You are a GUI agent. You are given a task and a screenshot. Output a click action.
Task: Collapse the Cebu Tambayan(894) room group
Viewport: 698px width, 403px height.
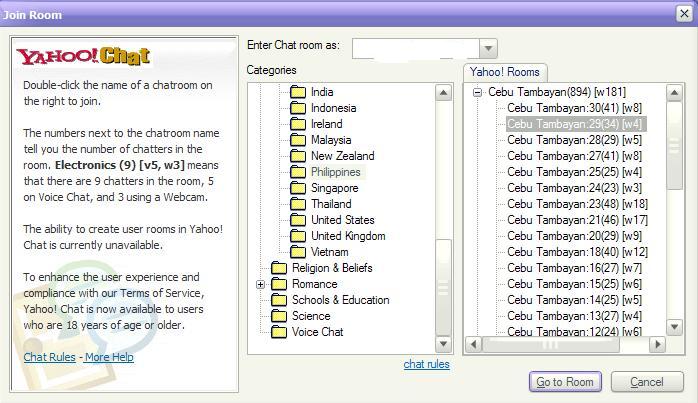pyautogui.click(x=478, y=92)
